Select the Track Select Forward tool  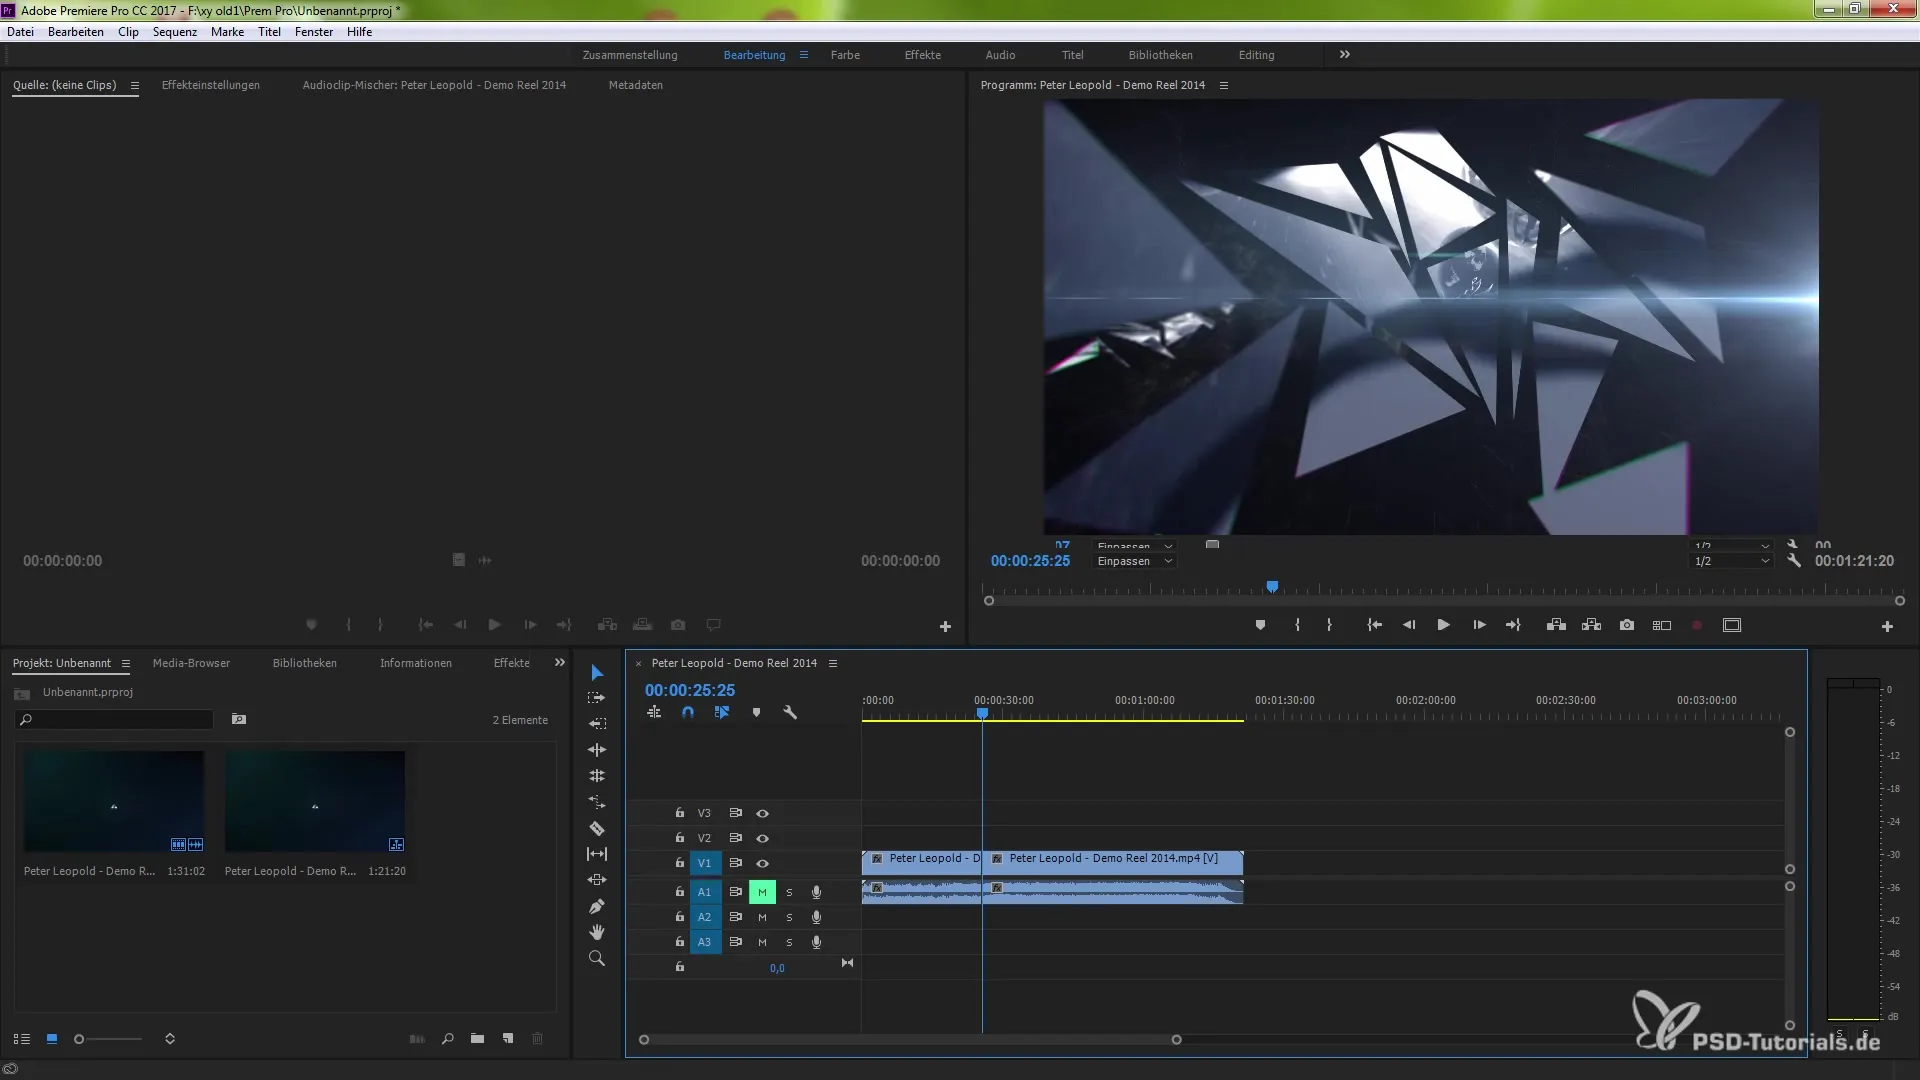(x=597, y=698)
